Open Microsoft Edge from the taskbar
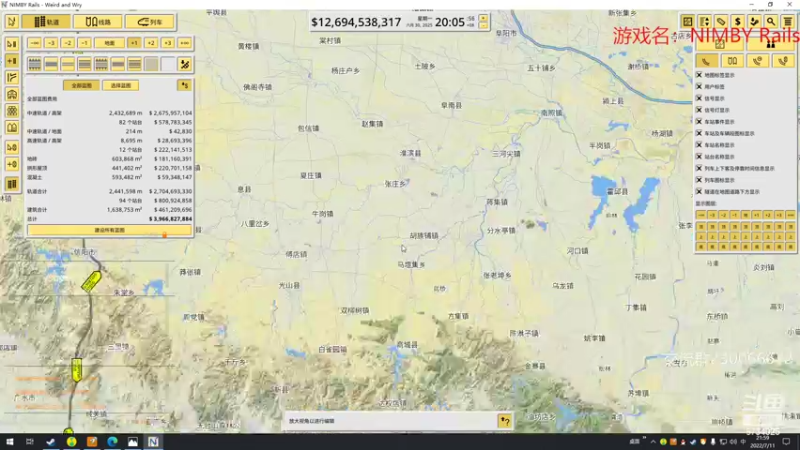Image resolution: width=800 pixels, height=450 pixels. pyautogui.click(x=112, y=442)
